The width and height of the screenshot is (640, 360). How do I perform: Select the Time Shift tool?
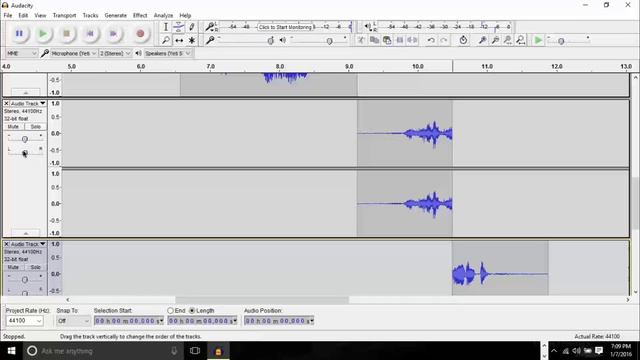click(x=178, y=40)
